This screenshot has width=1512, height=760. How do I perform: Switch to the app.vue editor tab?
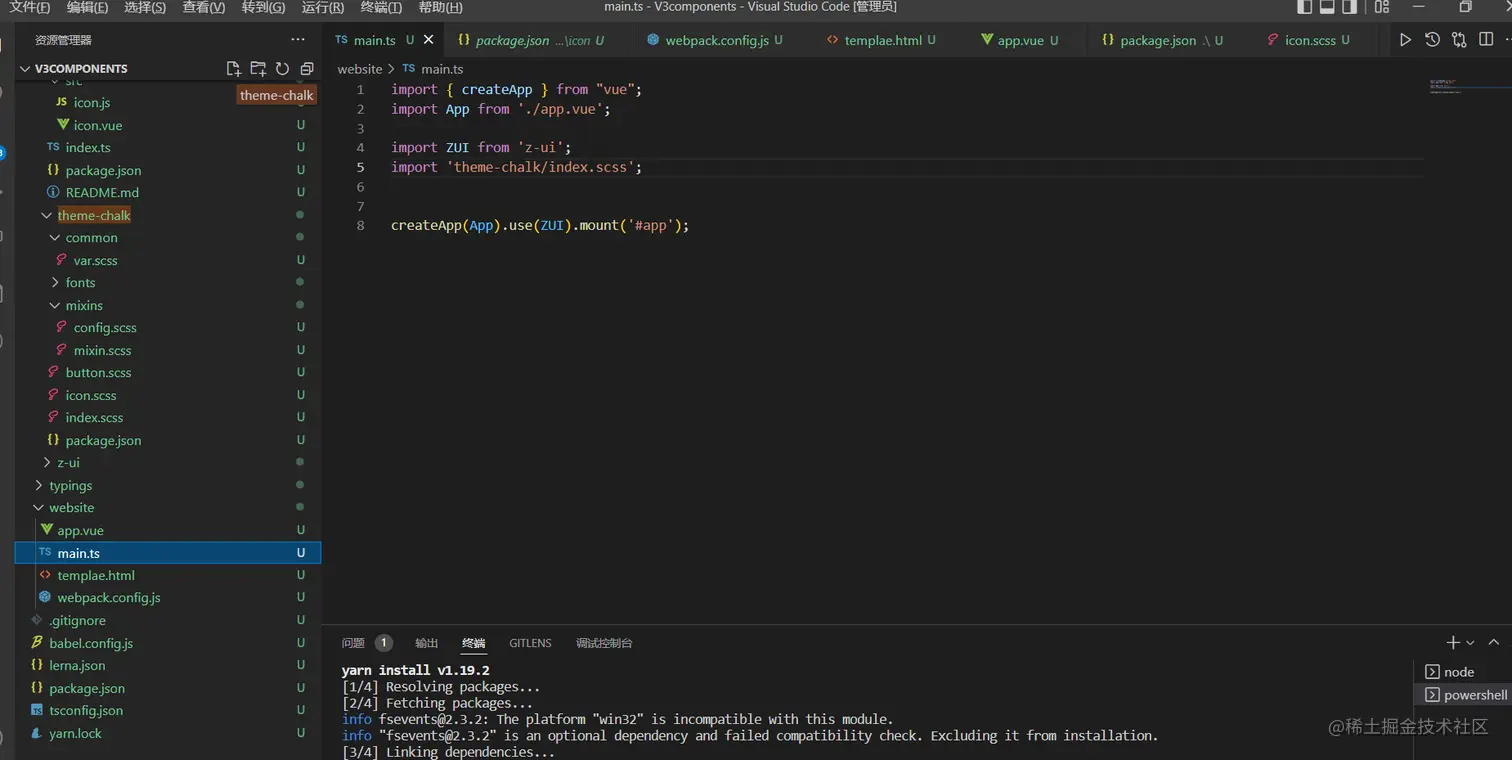1019,40
